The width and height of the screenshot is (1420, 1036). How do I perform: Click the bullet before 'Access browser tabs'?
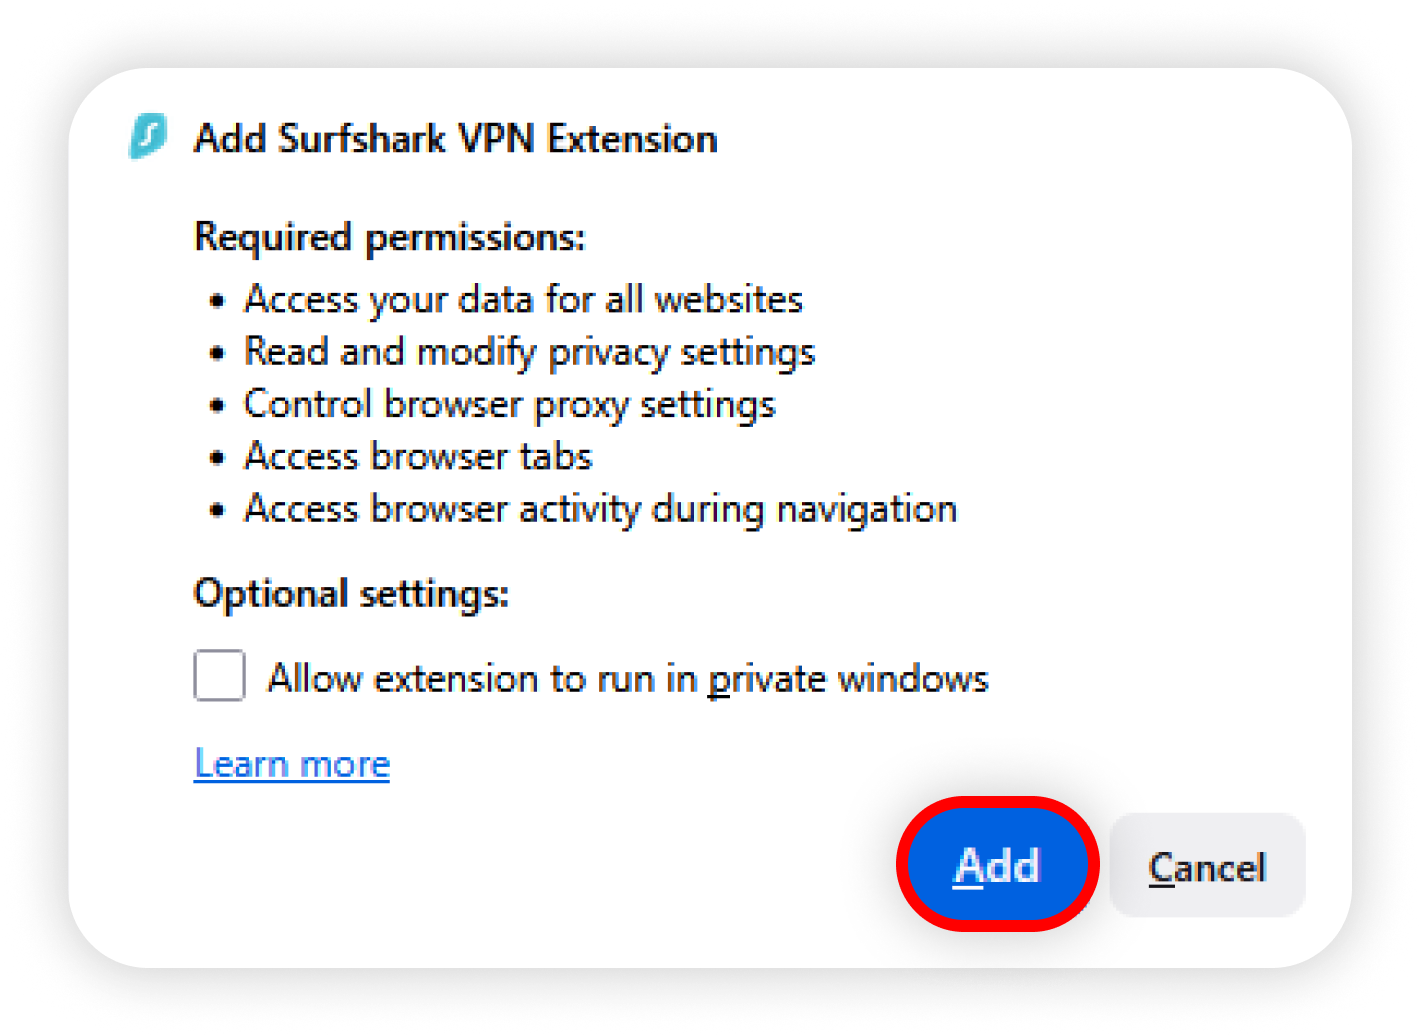click(x=217, y=457)
